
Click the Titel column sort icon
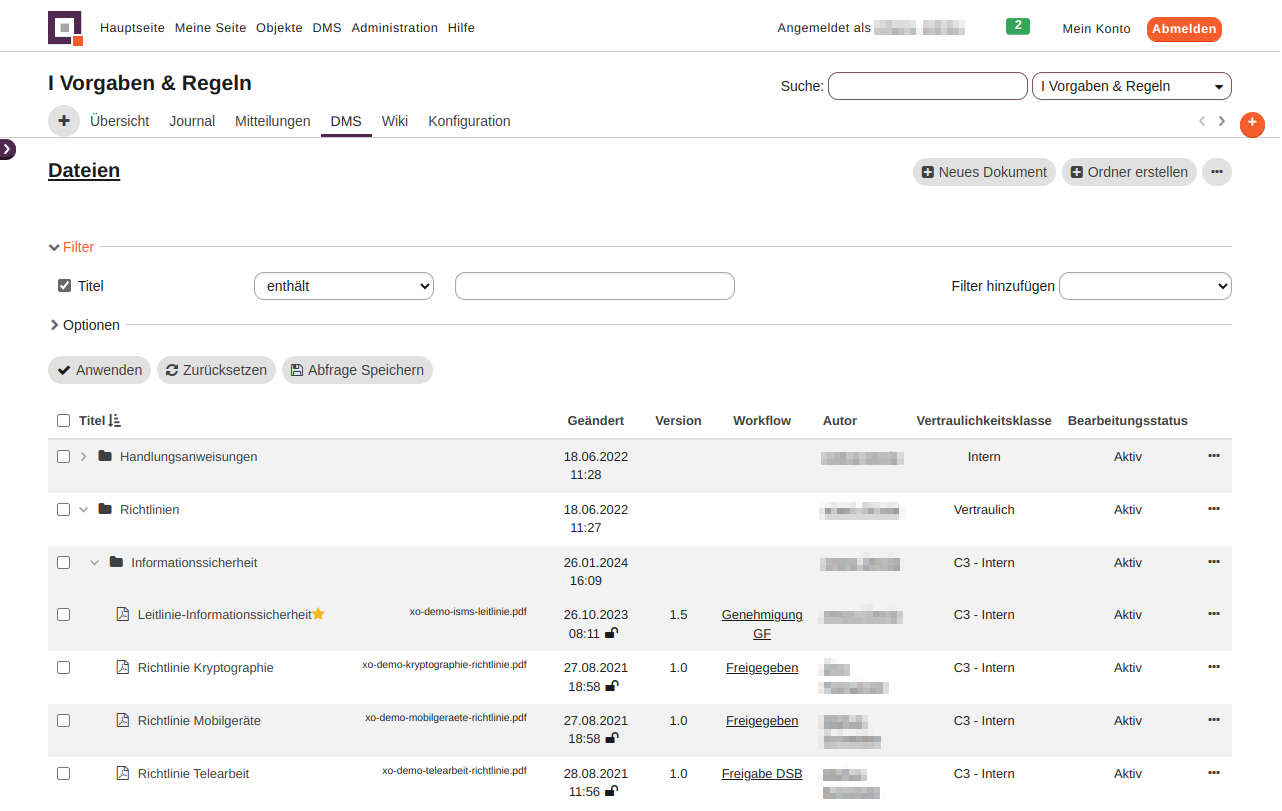114,421
